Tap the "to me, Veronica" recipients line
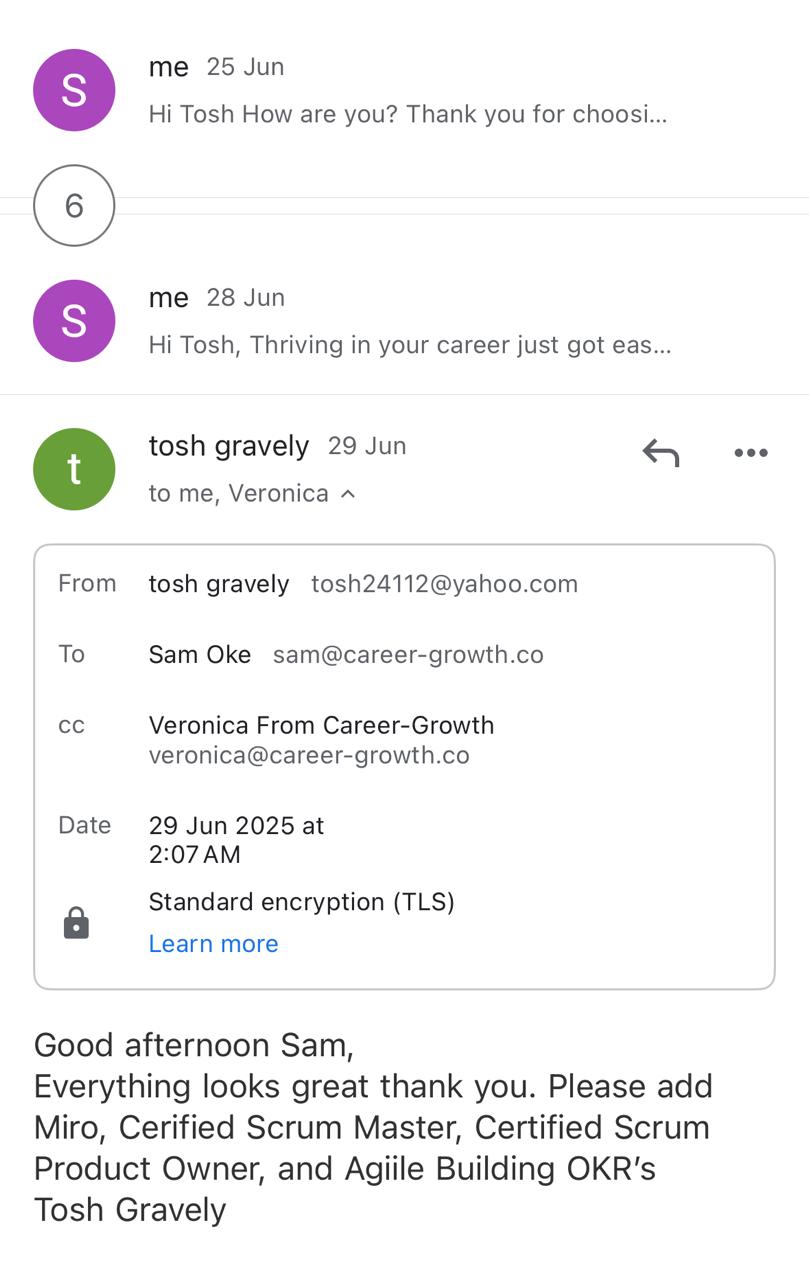Image resolution: width=809 pixels, height=1280 pixels. pyautogui.click(x=238, y=494)
